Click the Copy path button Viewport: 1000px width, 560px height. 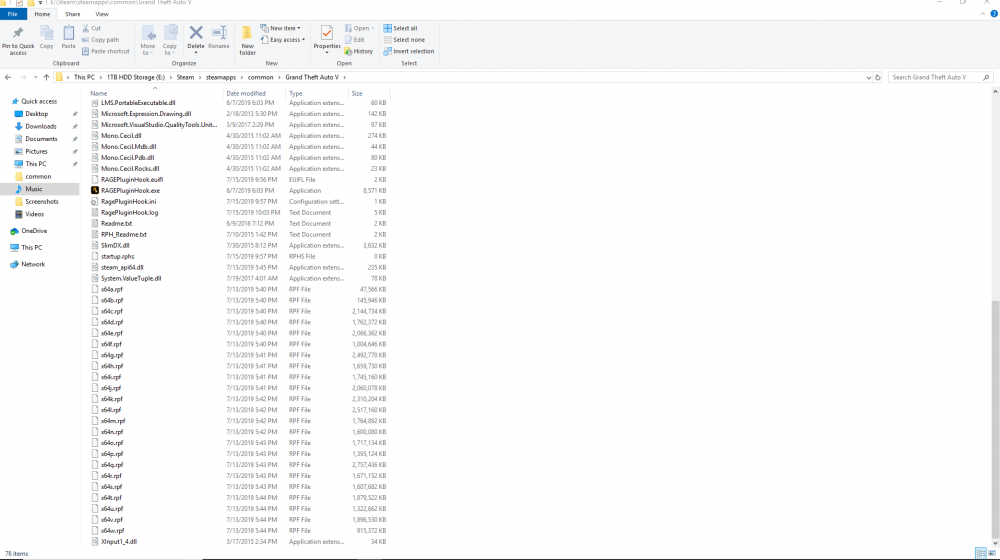click(101, 40)
